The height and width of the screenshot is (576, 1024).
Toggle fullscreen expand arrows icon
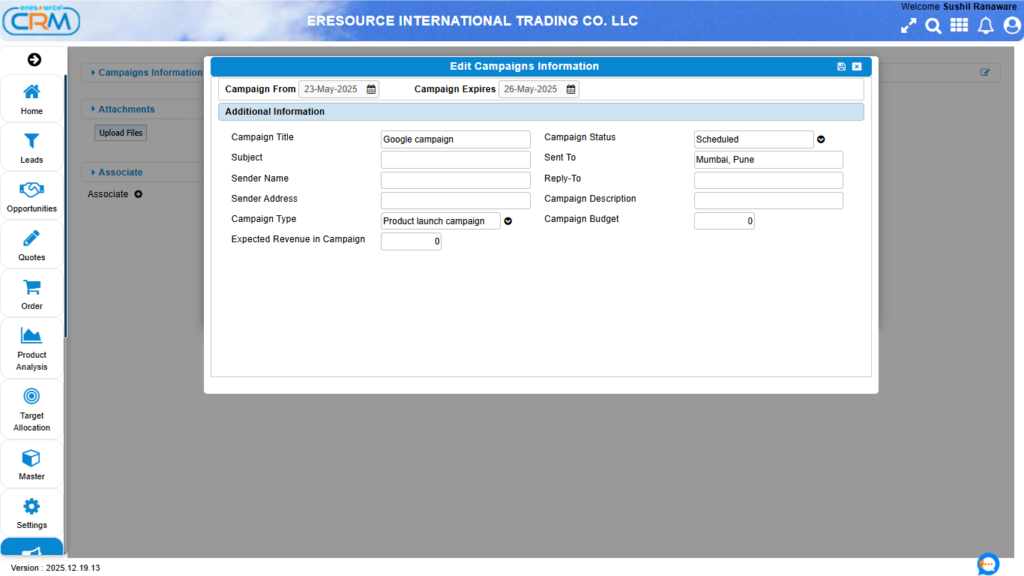(x=908, y=27)
